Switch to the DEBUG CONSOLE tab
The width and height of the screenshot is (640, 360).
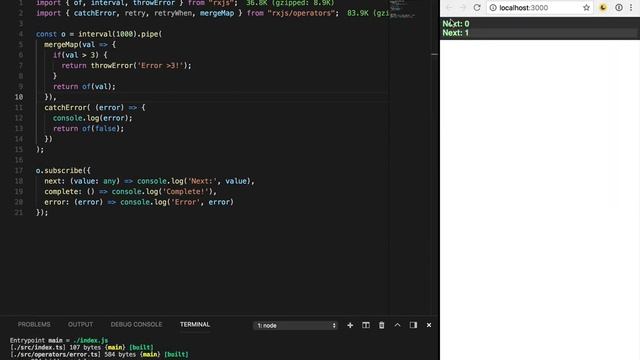pyautogui.click(x=136, y=324)
